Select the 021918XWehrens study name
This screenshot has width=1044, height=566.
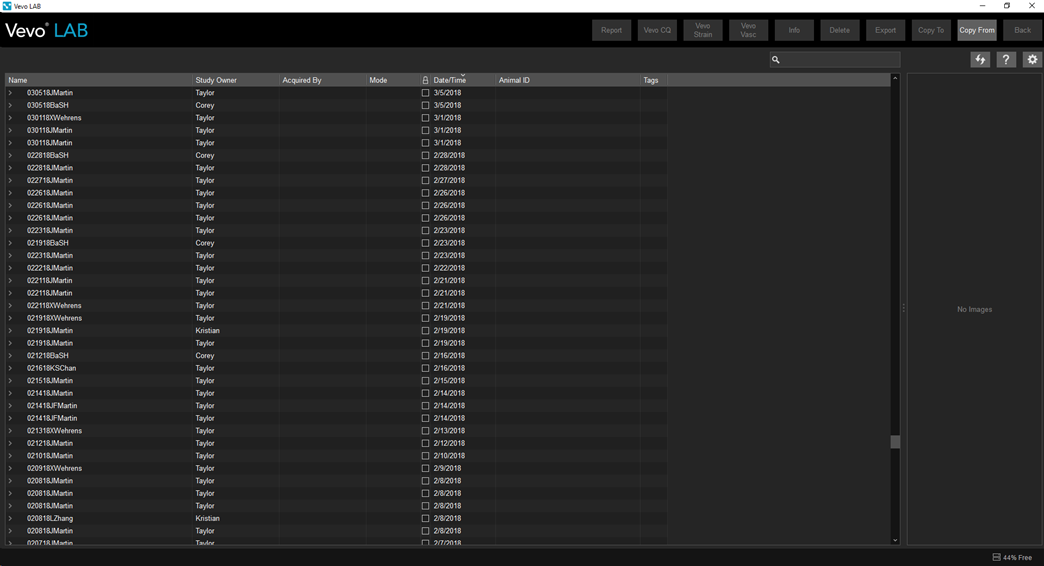click(55, 318)
